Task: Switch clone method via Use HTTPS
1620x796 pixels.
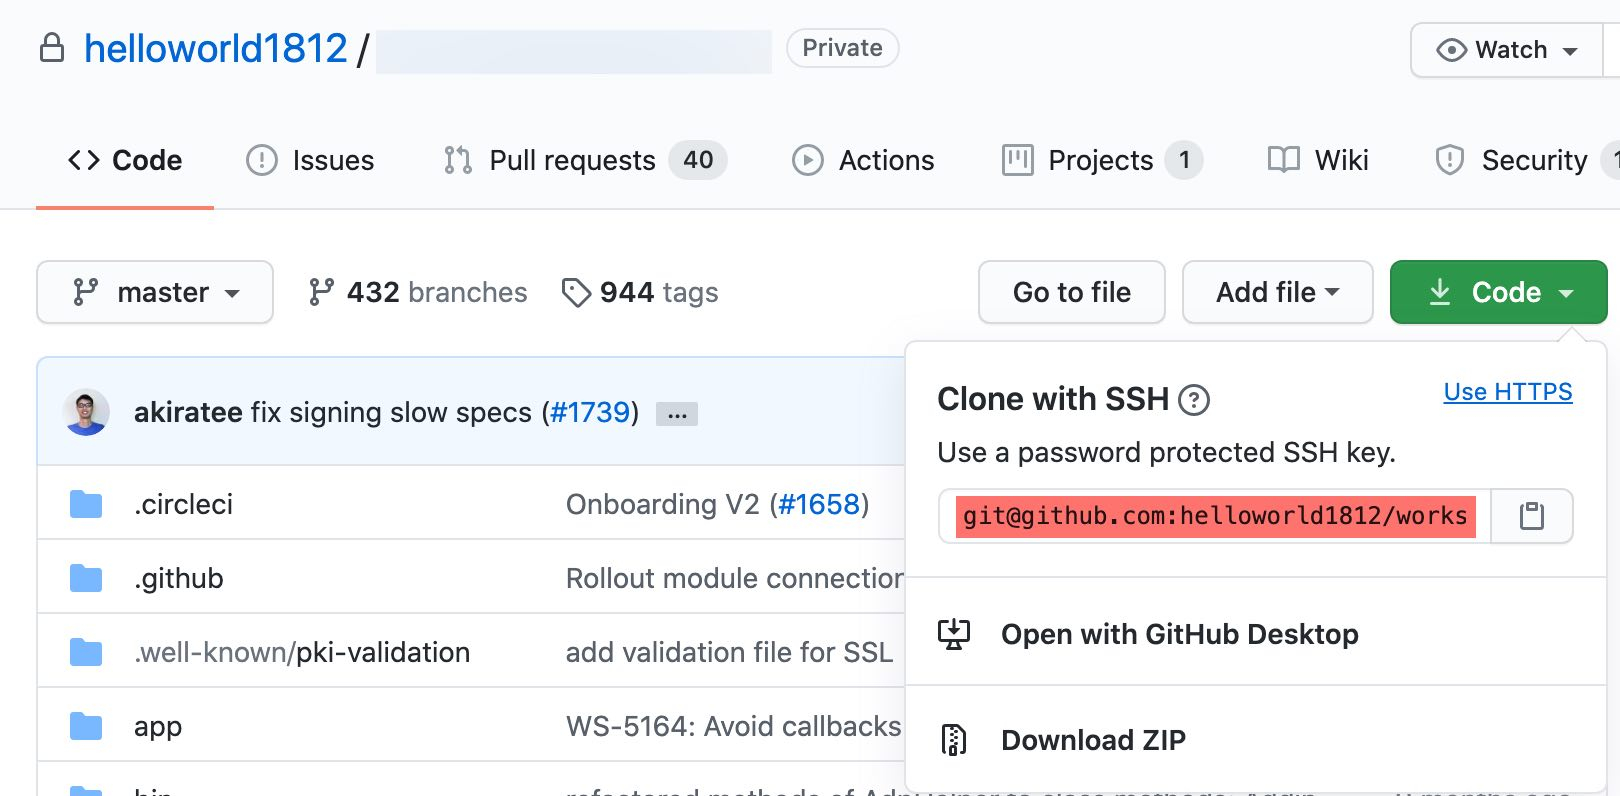Action: pyautogui.click(x=1508, y=392)
